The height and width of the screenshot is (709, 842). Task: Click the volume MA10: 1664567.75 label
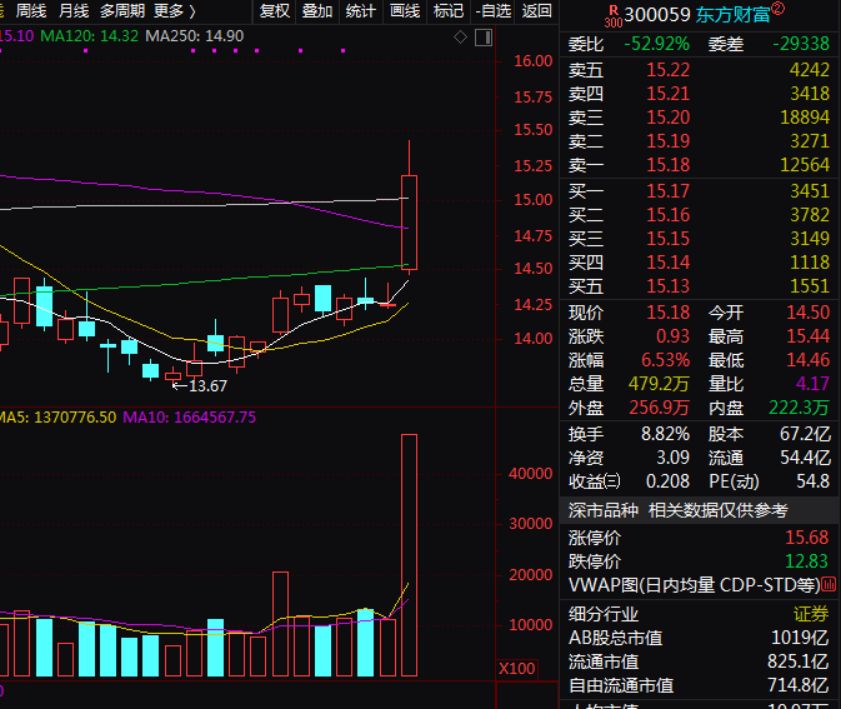189,417
